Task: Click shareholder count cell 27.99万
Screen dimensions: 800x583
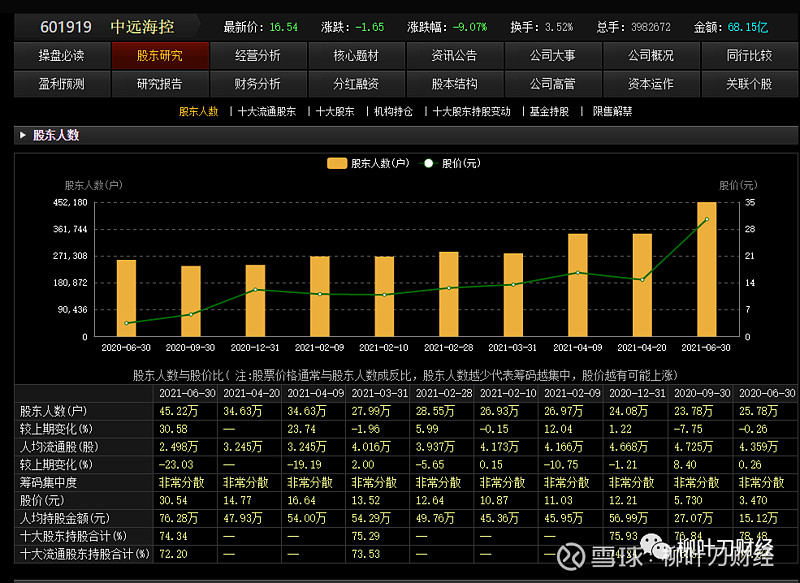Action: click(371, 411)
